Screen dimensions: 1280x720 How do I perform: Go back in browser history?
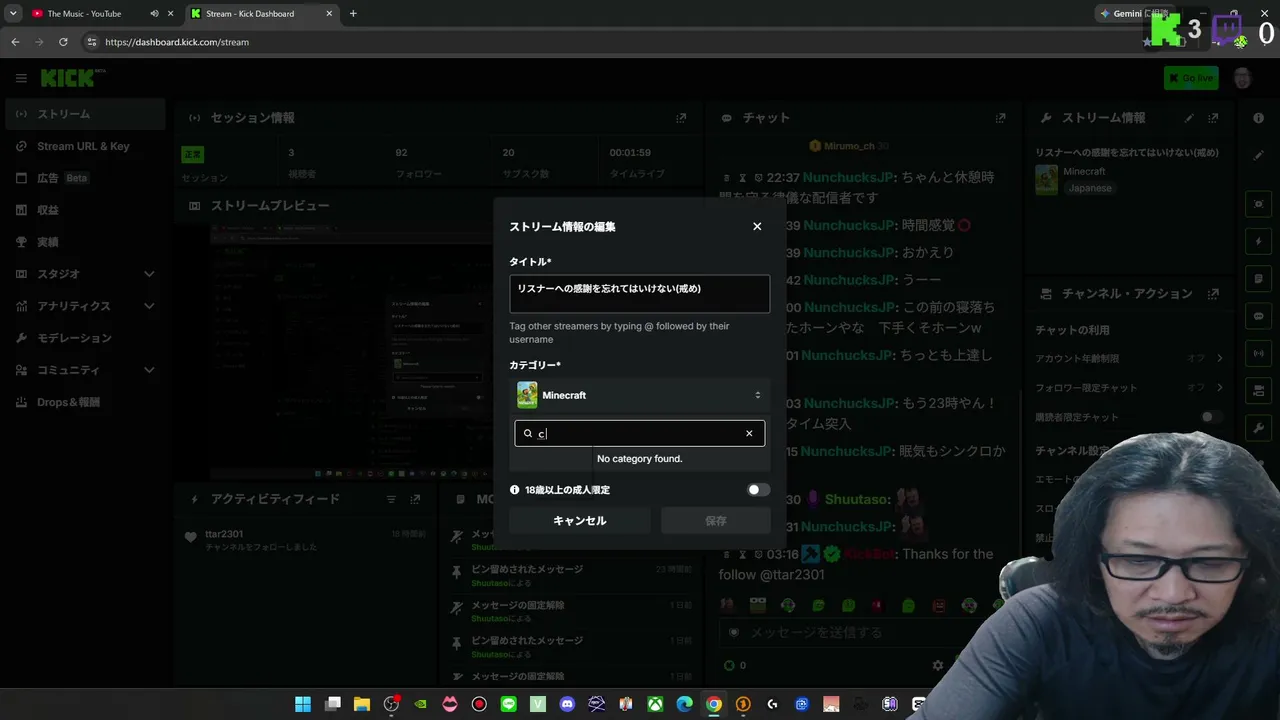pos(15,42)
